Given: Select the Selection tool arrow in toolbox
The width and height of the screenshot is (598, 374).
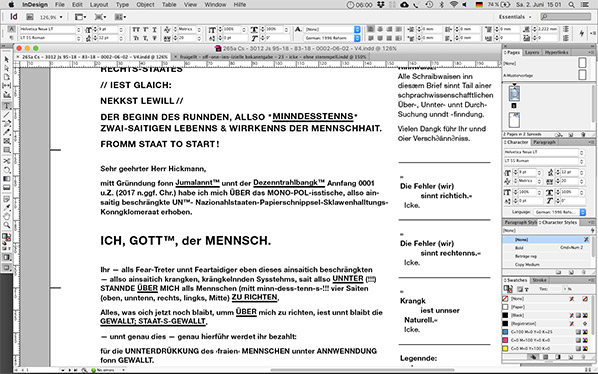Looking at the screenshot, I should coord(6,59).
